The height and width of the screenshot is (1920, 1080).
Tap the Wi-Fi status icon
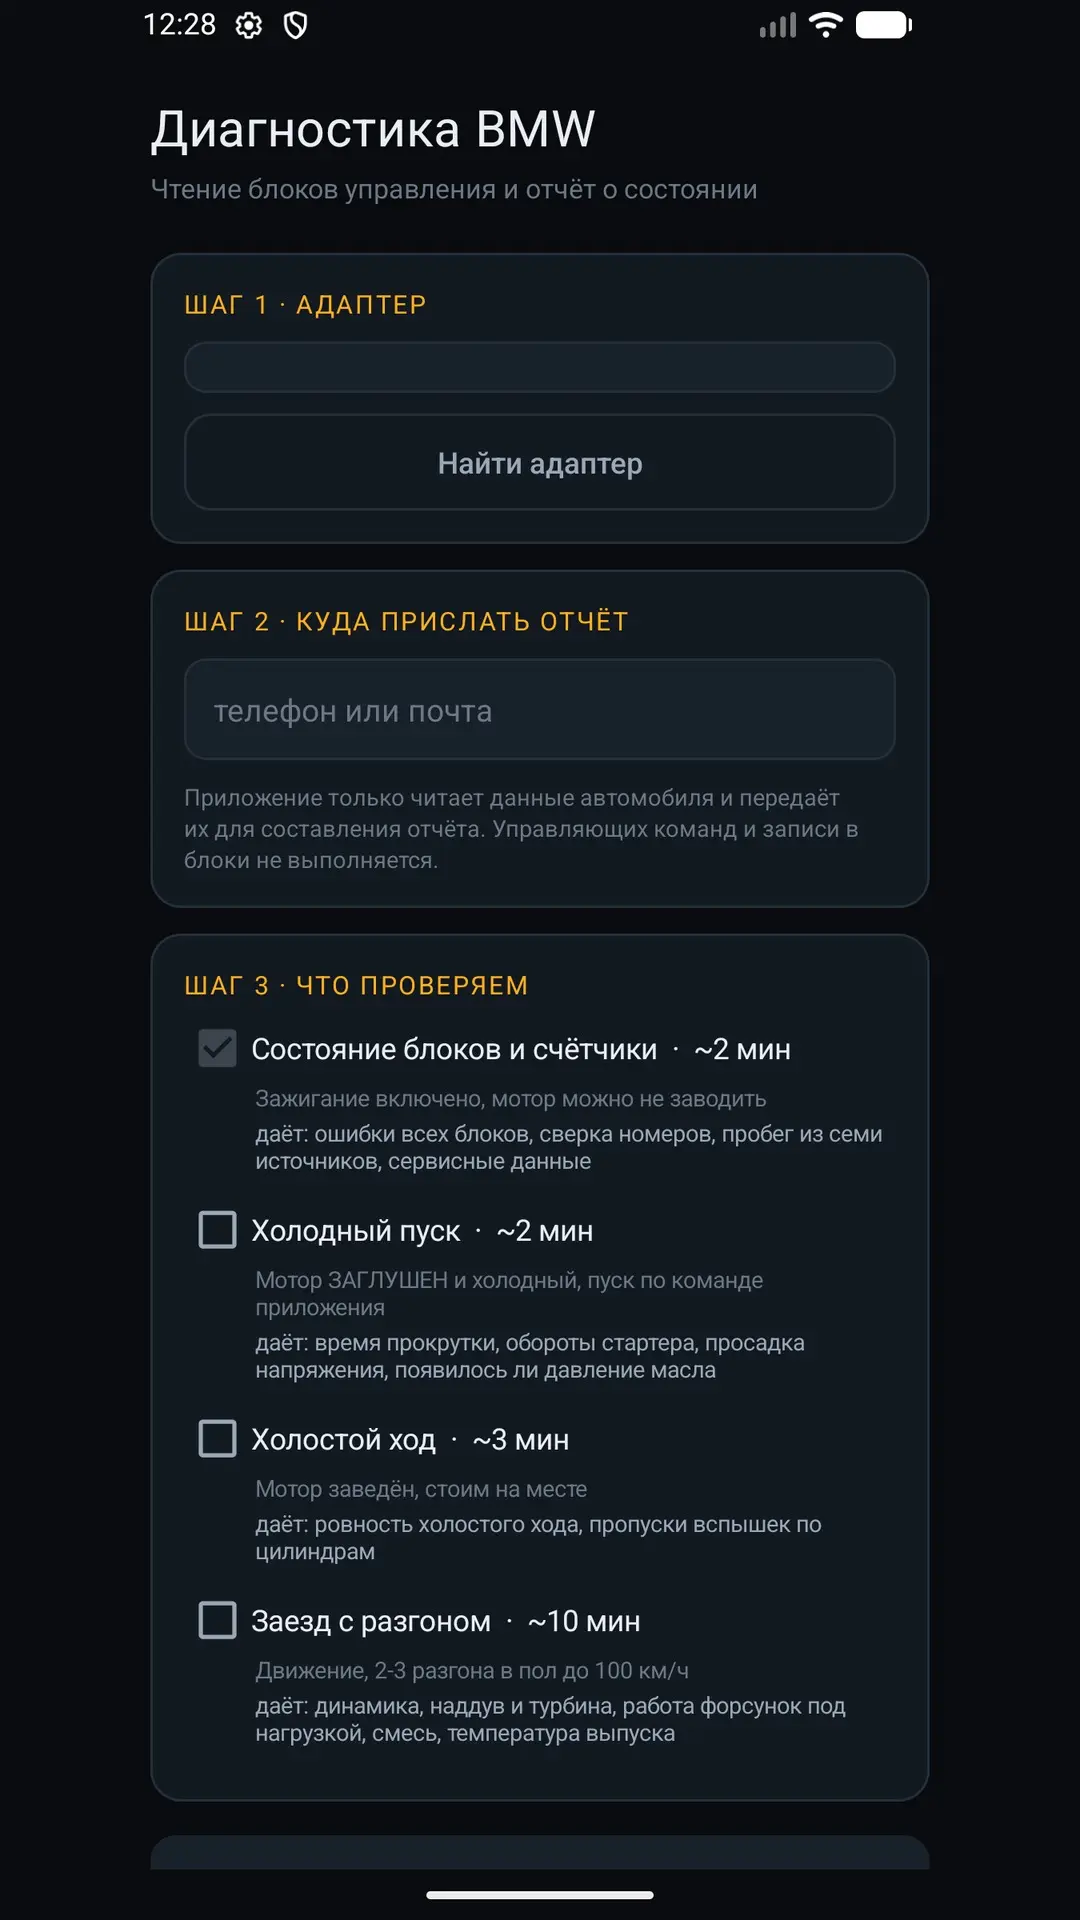click(825, 25)
